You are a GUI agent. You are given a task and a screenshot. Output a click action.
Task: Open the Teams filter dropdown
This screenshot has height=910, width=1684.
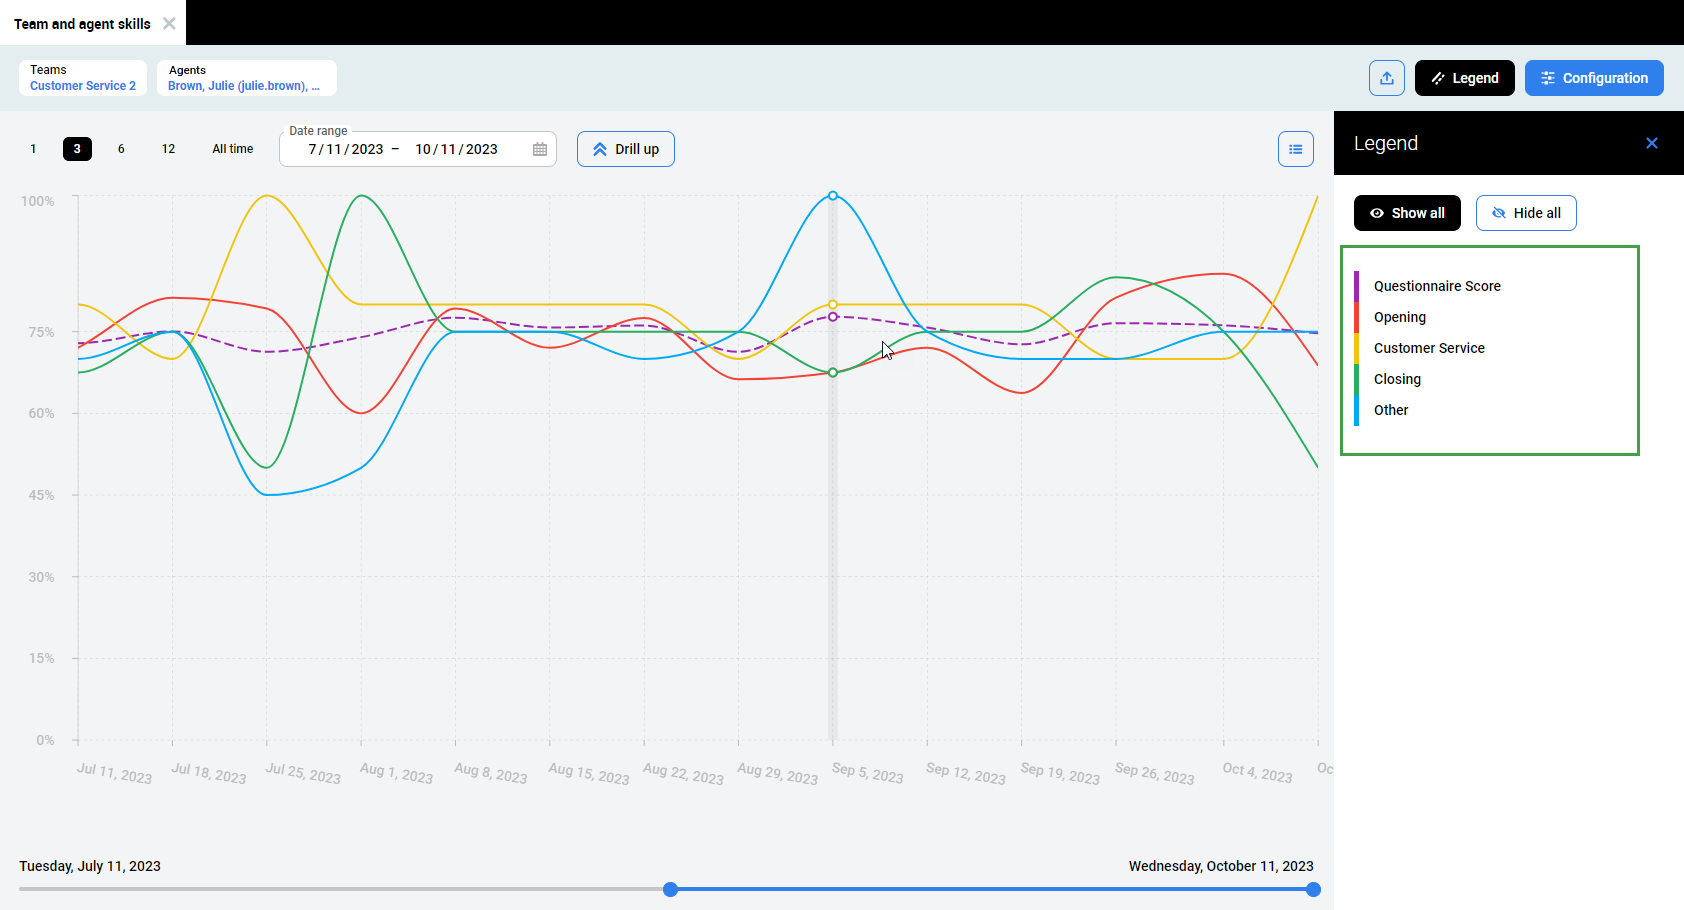tap(83, 78)
